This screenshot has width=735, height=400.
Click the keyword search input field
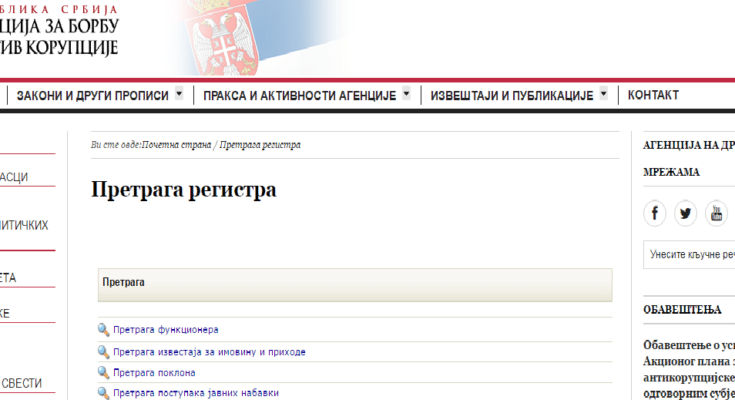[x=689, y=254]
